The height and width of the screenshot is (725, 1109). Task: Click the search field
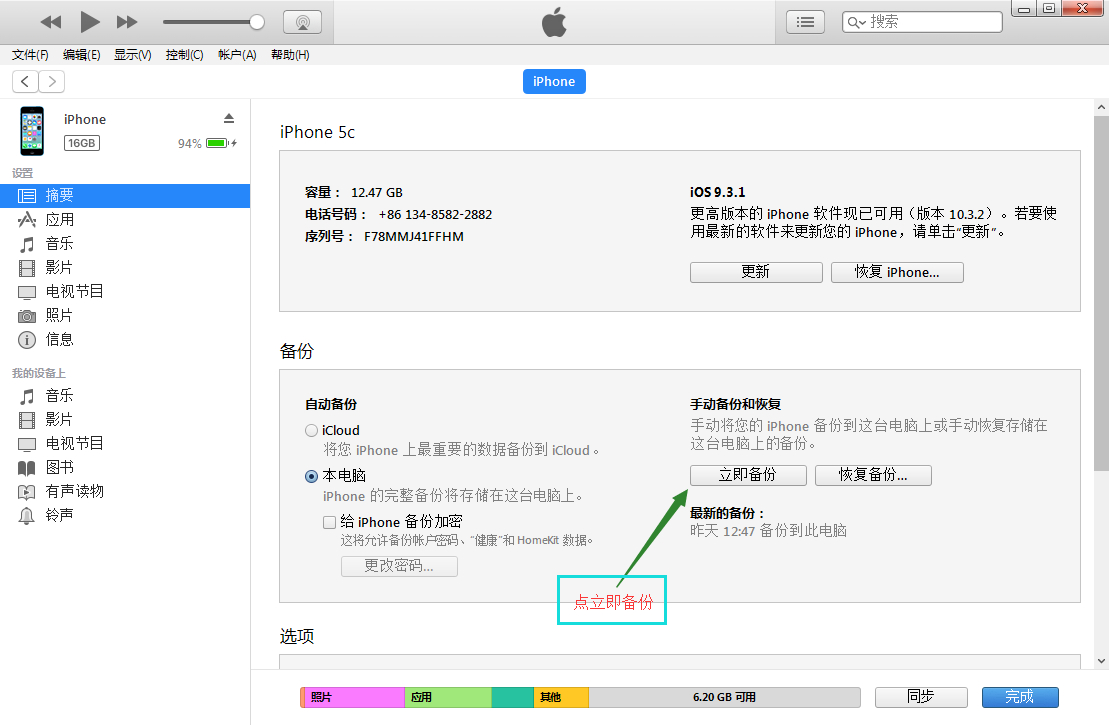click(x=922, y=22)
